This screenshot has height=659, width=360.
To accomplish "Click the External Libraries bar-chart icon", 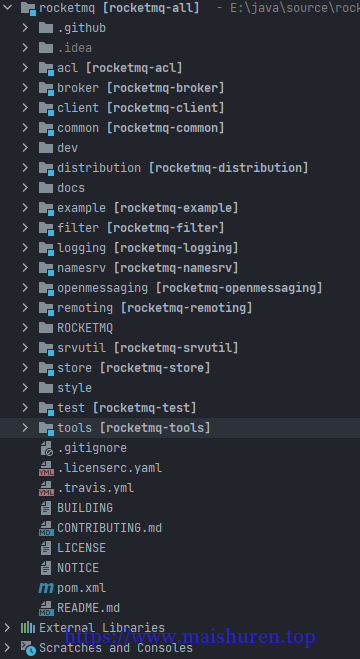I will pos(28,628).
